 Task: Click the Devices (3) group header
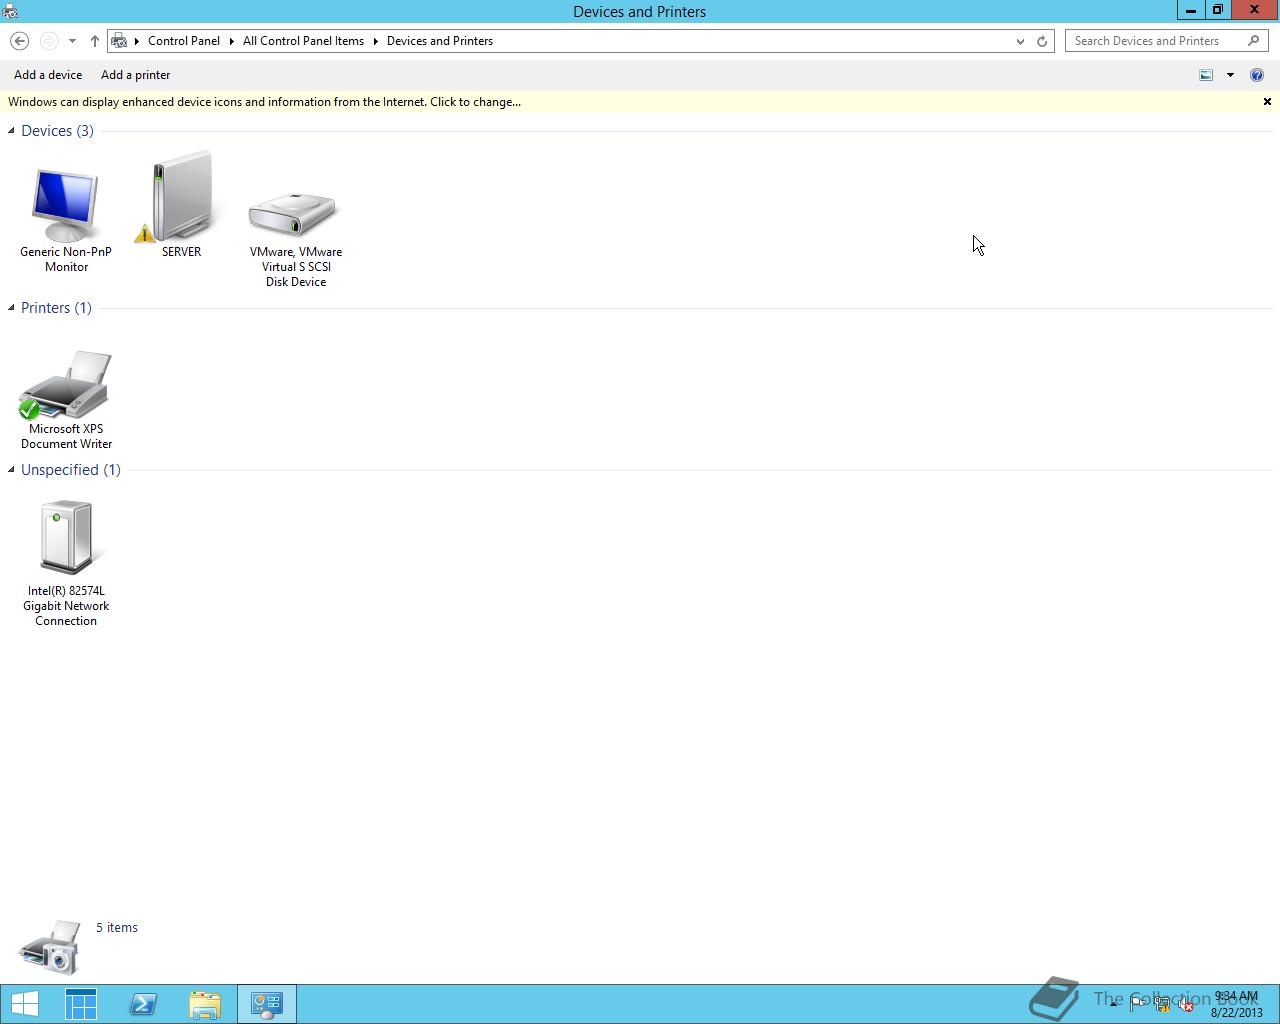[58, 131]
